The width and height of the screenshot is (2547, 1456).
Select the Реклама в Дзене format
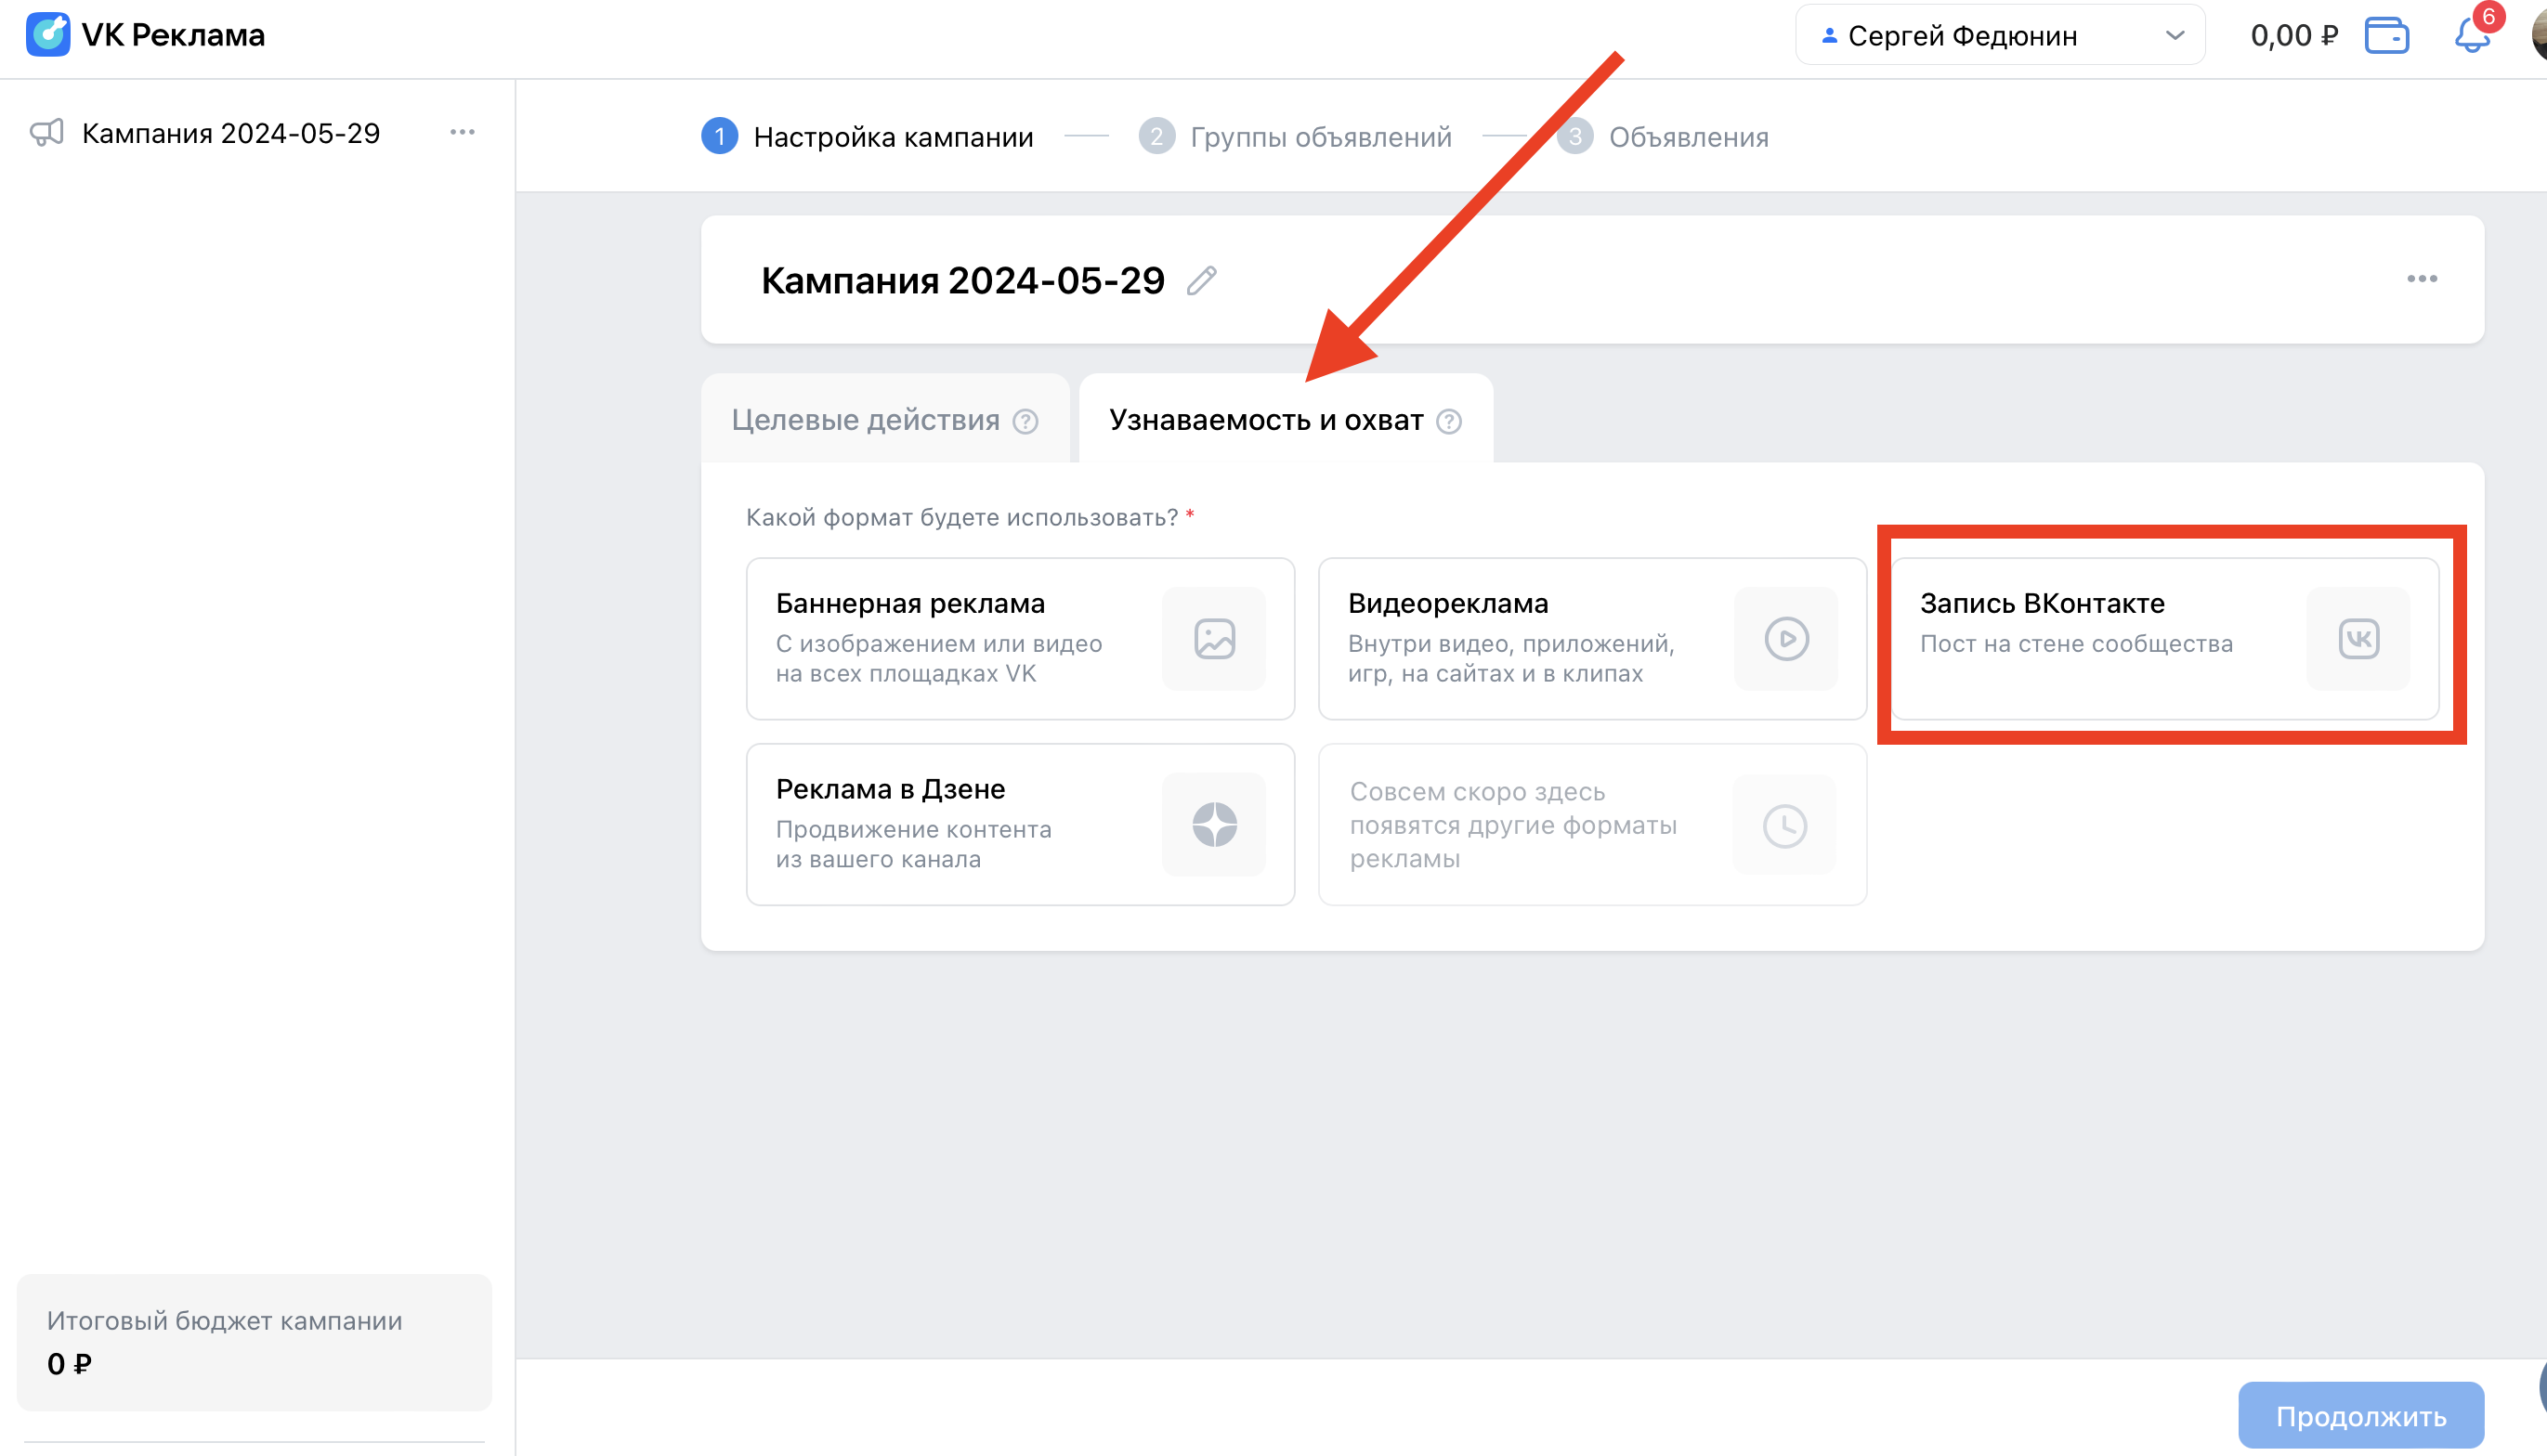[x=1021, y=825]
